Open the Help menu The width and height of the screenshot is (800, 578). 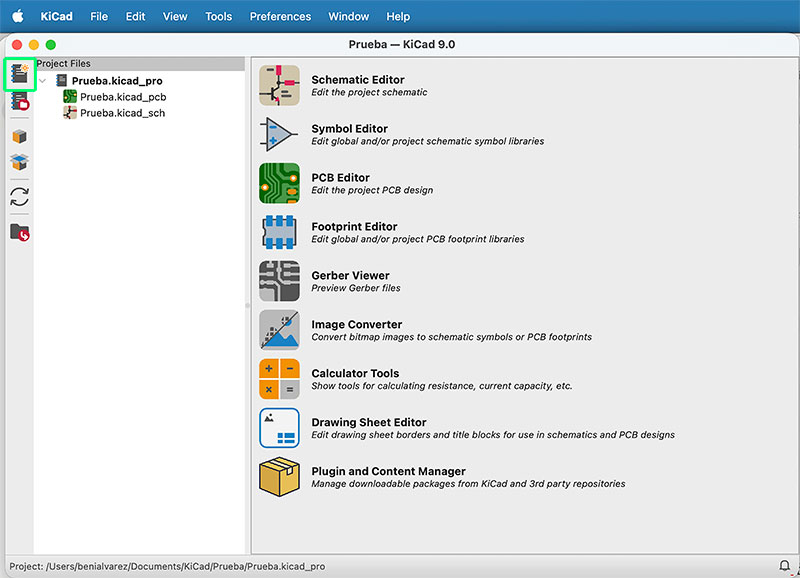pos(398,16)
